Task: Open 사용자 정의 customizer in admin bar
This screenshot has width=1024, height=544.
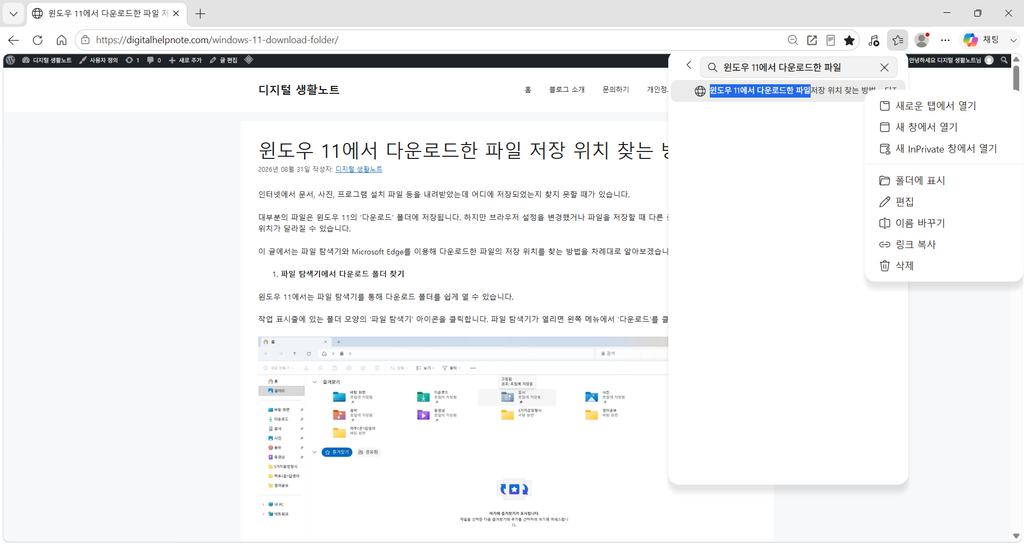Action: pos(99,60)
